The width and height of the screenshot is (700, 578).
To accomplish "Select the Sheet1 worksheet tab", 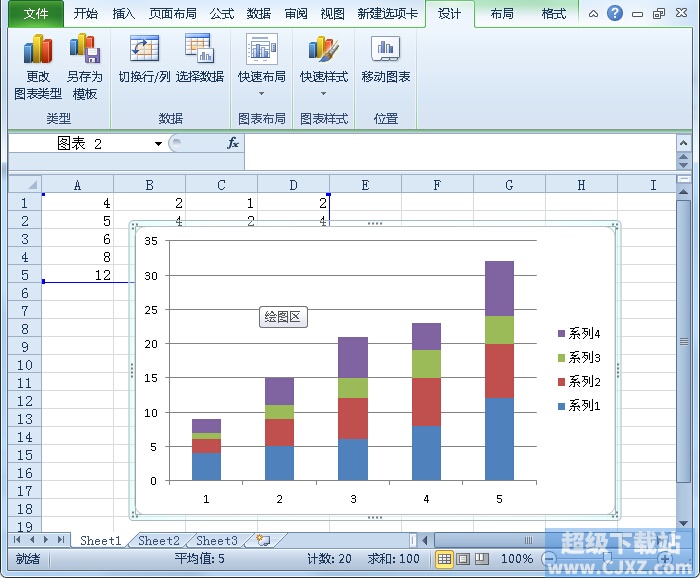I will click(x=101, y=541).
